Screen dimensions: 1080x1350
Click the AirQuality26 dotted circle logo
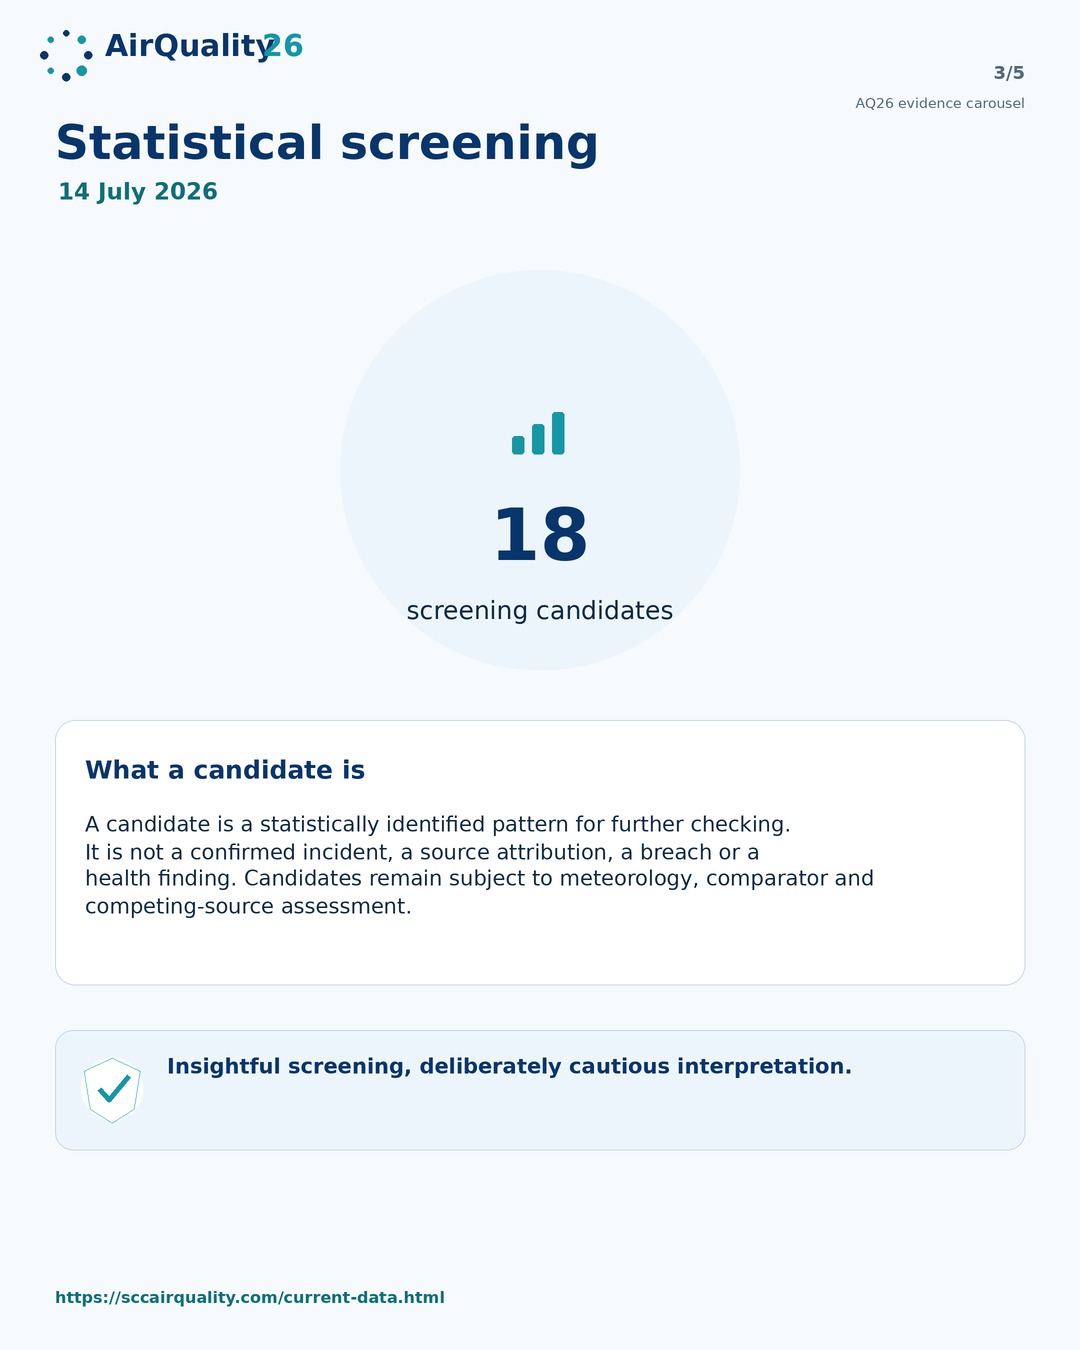point(66,55)
